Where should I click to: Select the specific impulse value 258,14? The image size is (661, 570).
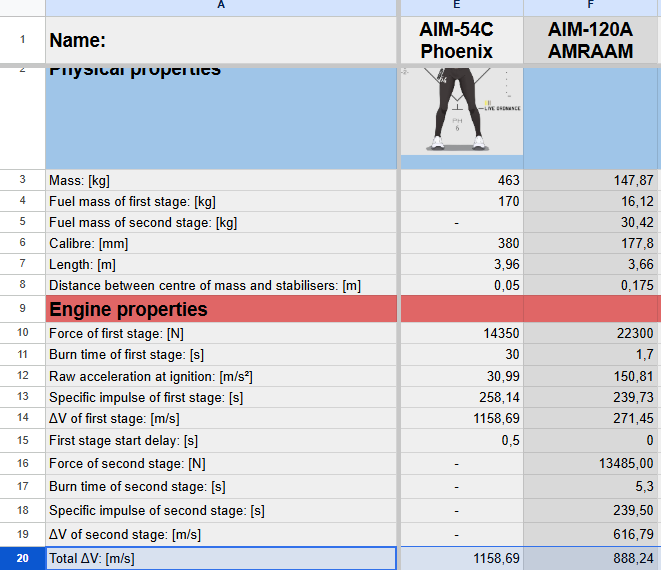[462, 397]
